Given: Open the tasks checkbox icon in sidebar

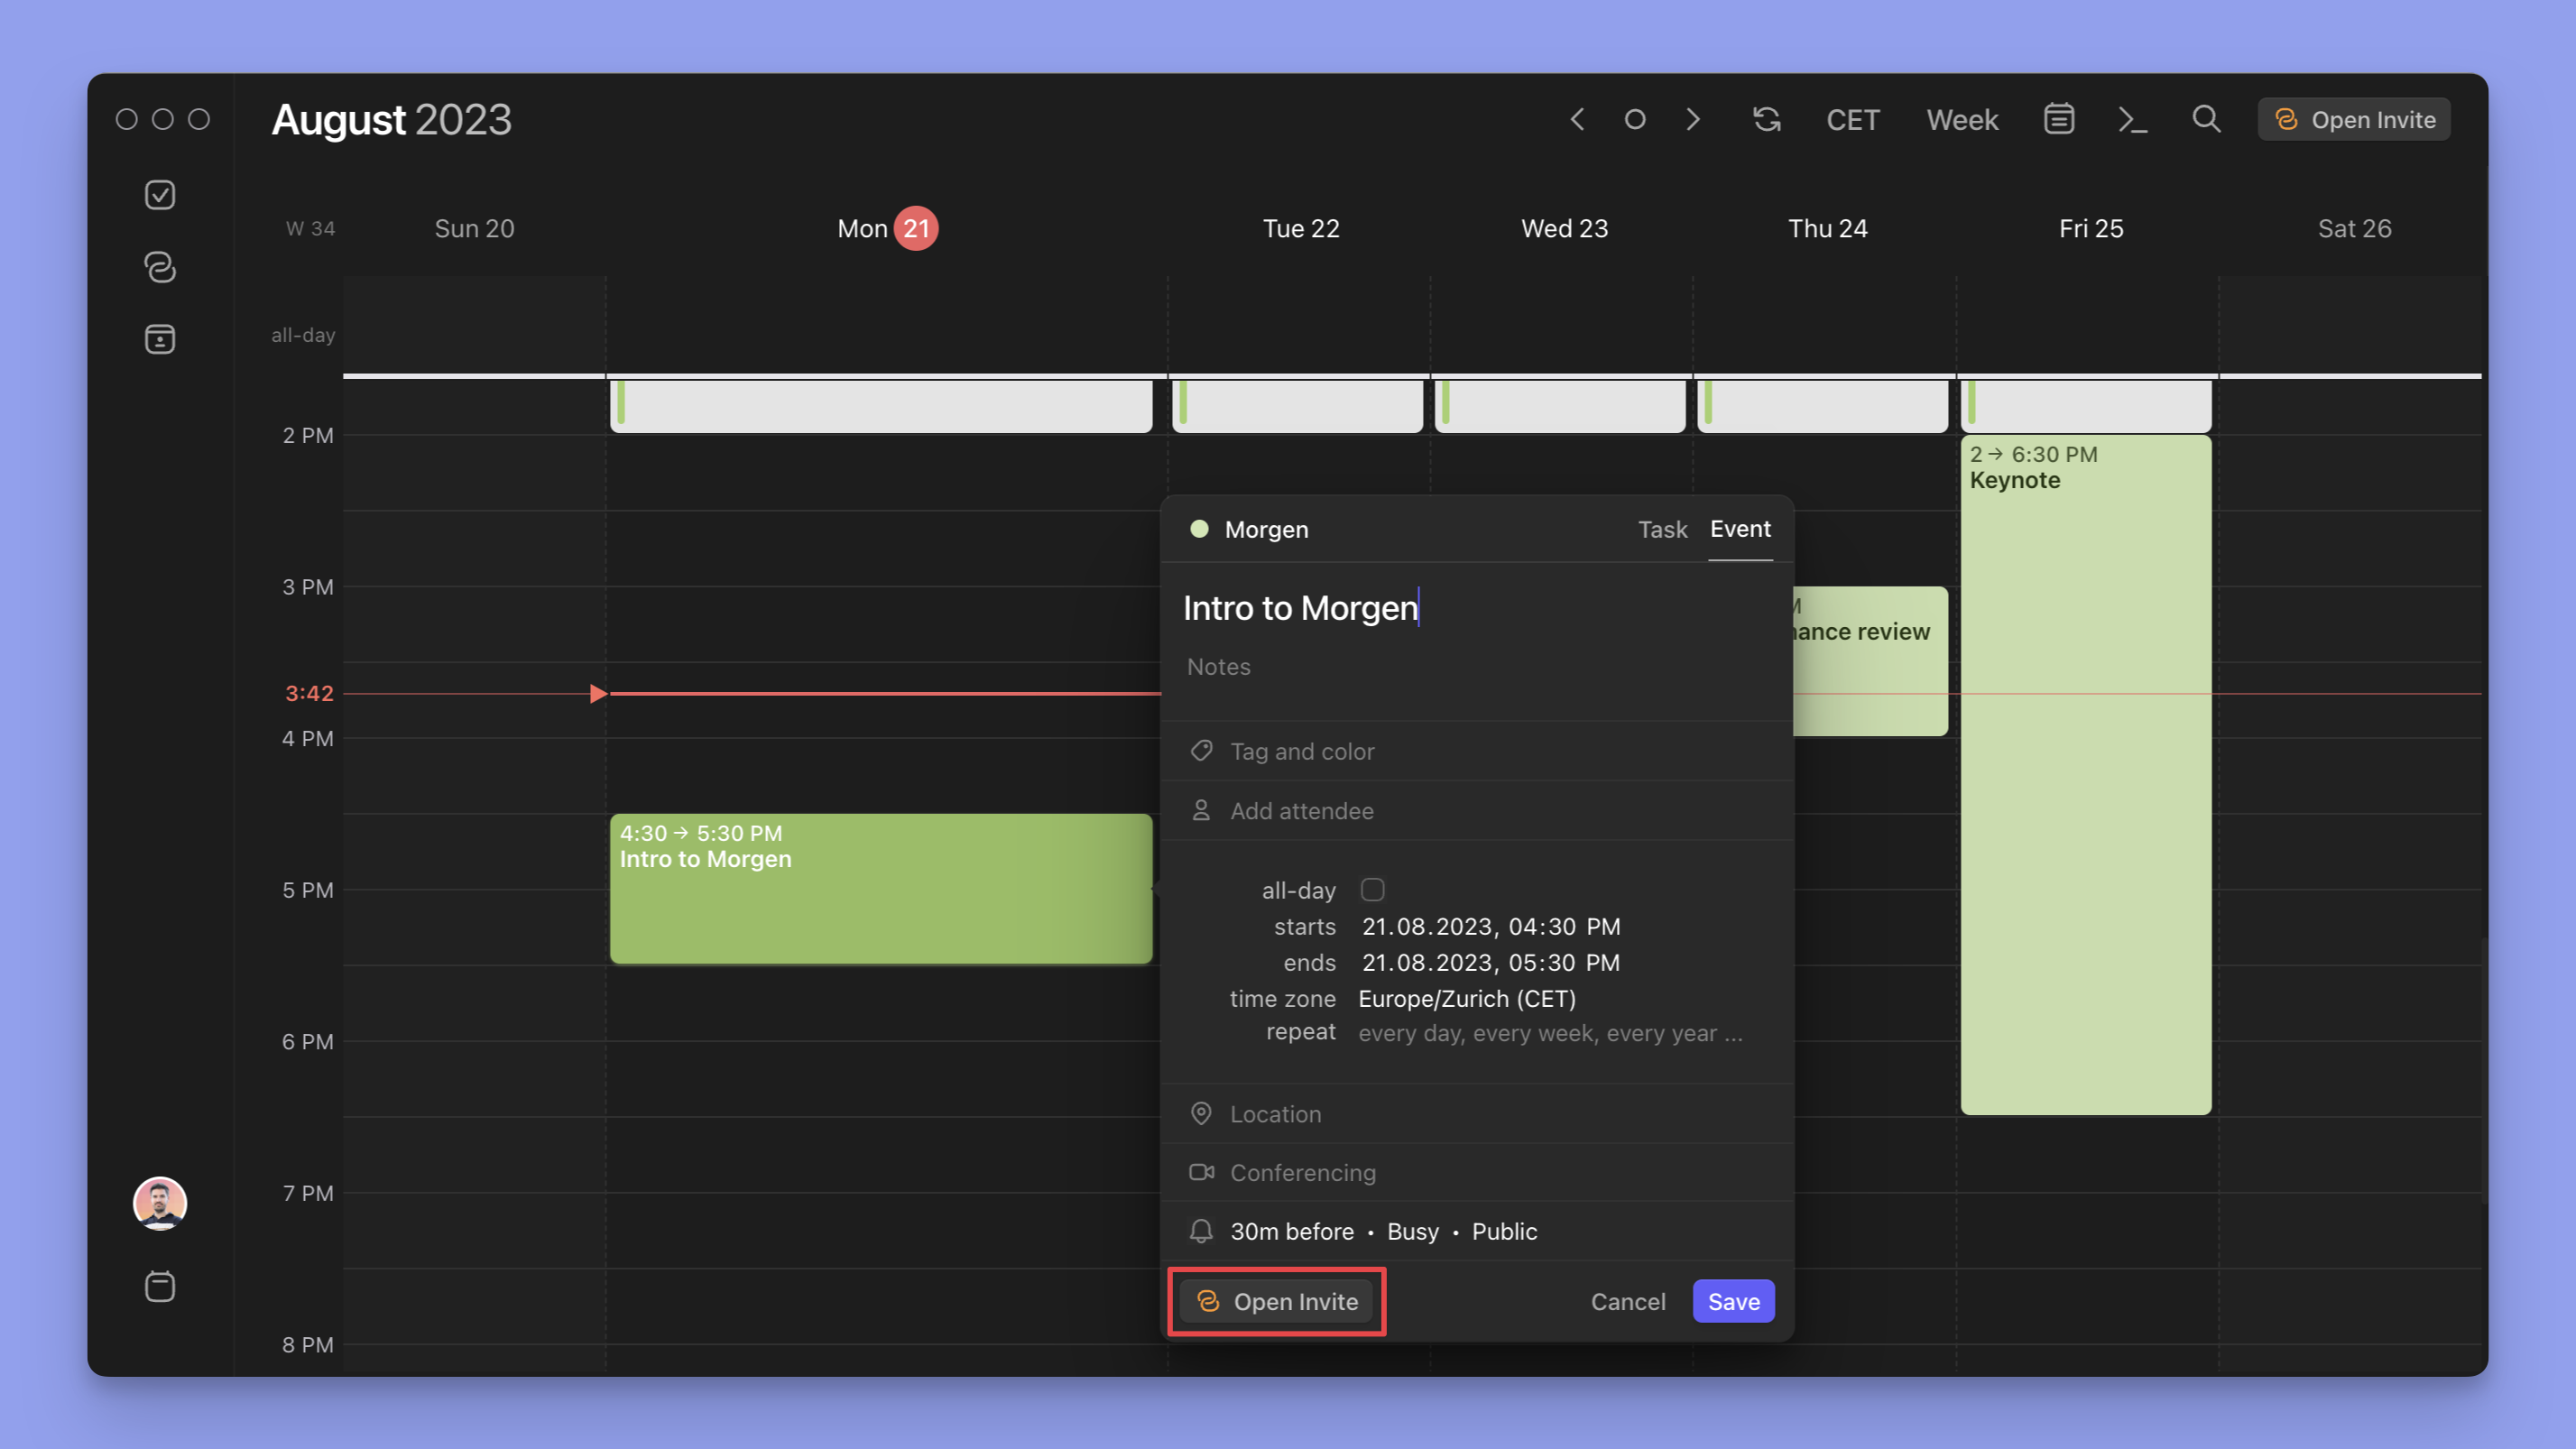Looking at the screenshot, I should pyautogui.click(x=160, y=195).
